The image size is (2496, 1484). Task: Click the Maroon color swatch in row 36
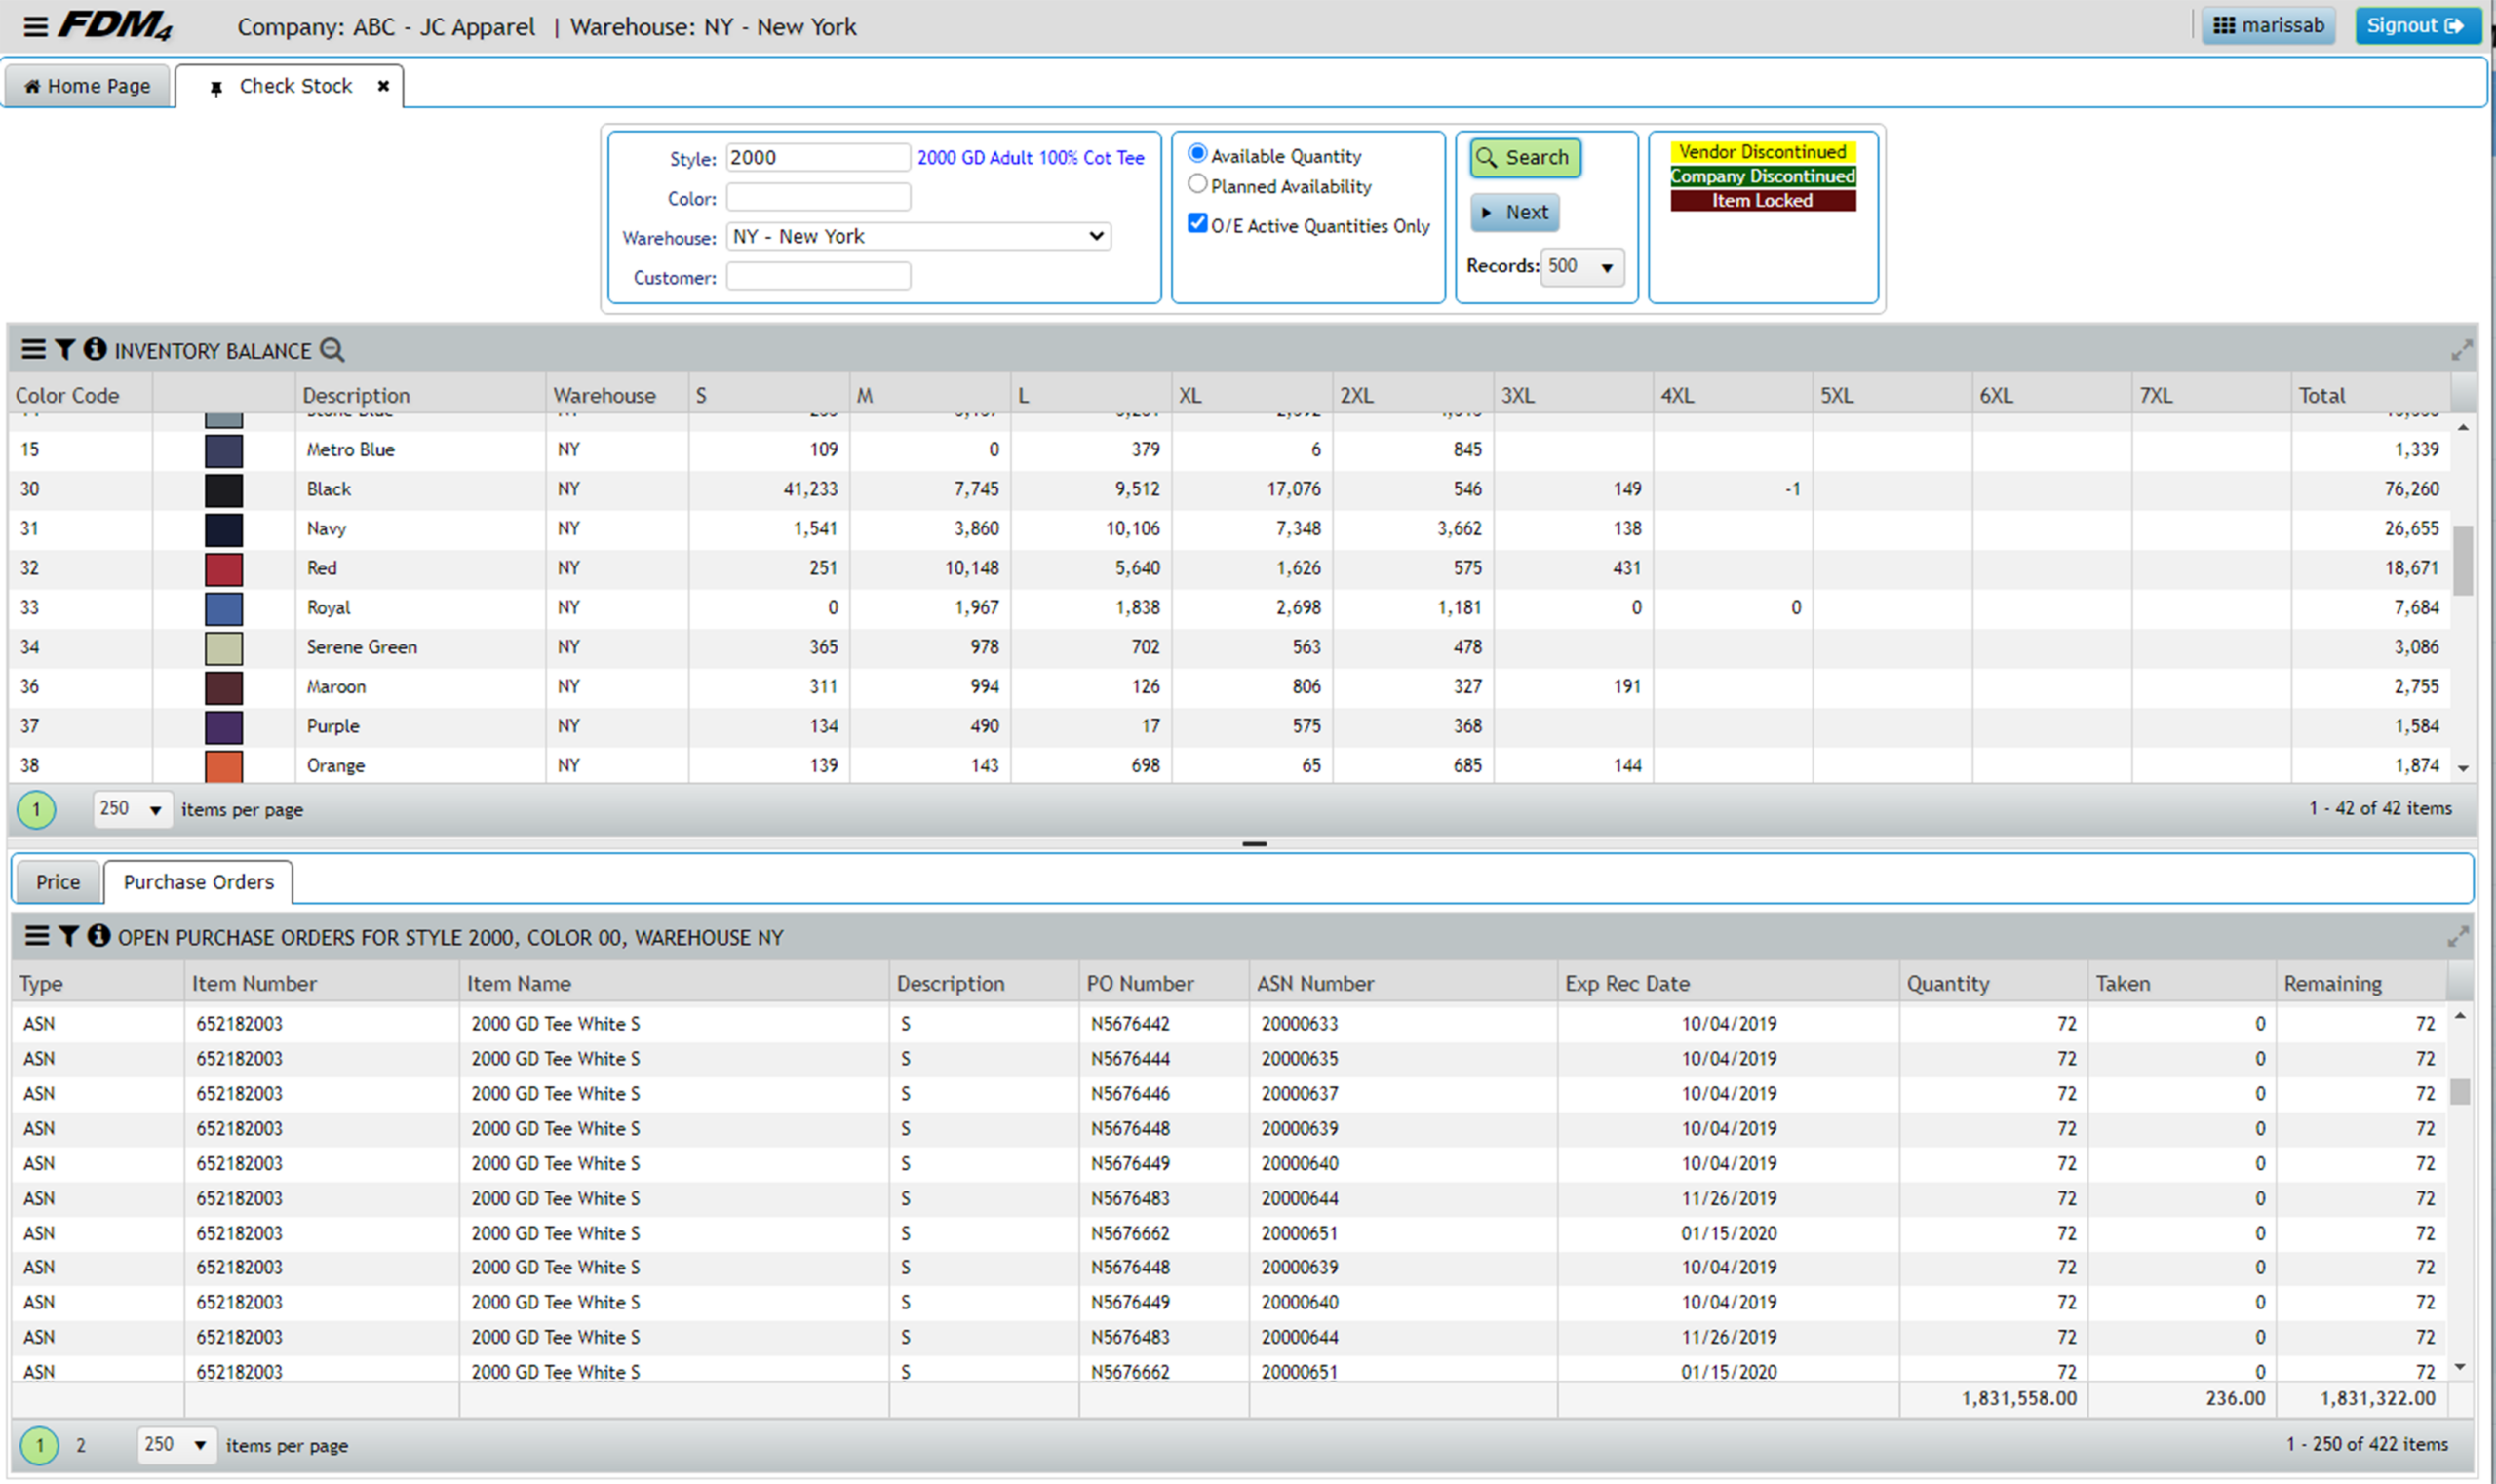click(x=223, y=687)
